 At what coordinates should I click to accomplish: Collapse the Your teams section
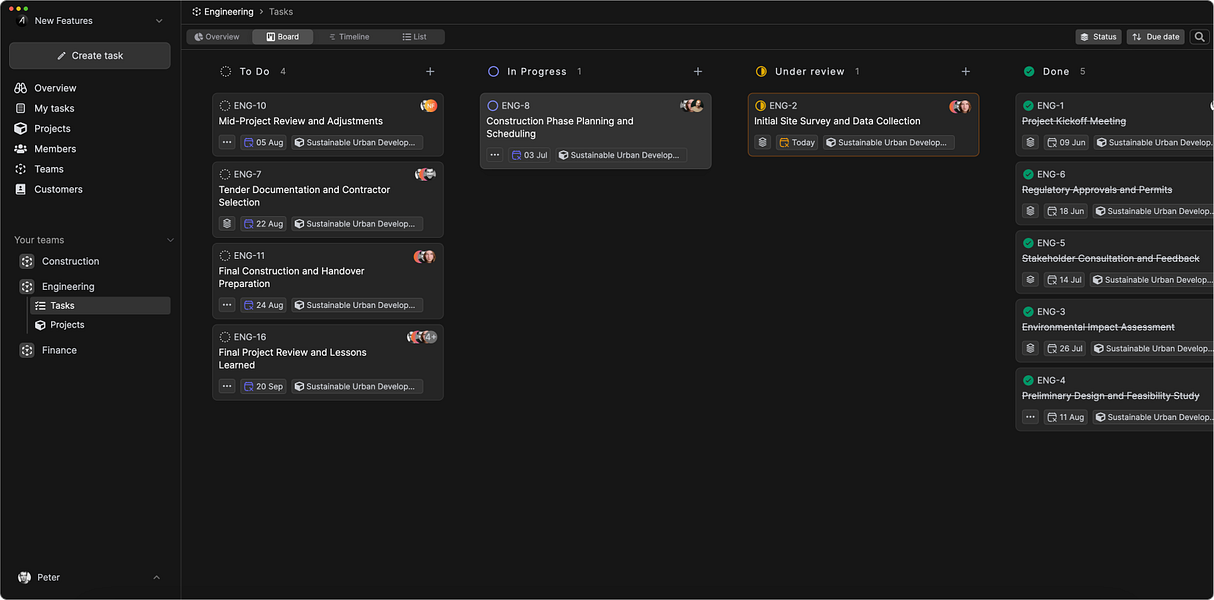tap(170, 240)
